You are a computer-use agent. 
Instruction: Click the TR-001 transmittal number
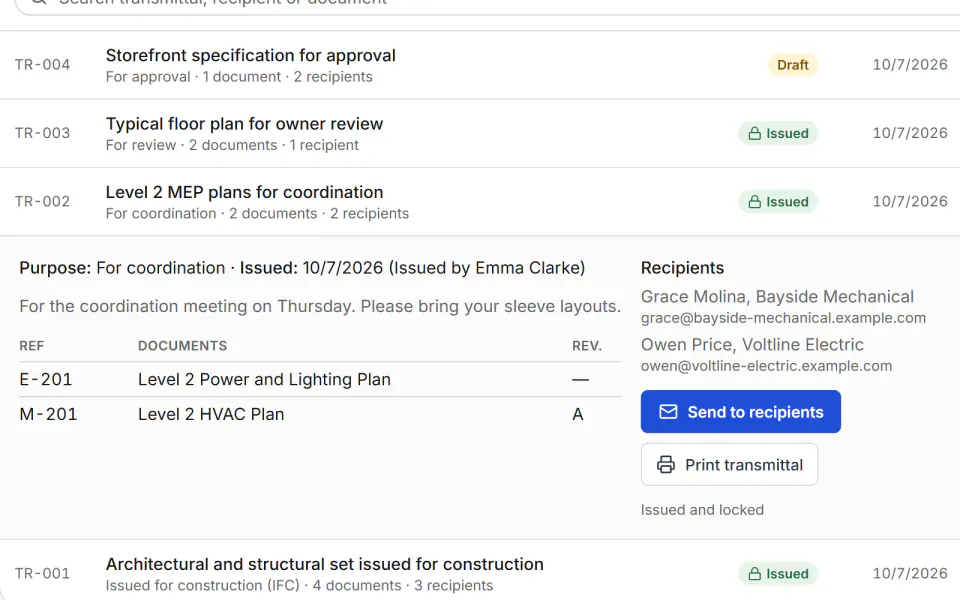(x=43, y=574)
